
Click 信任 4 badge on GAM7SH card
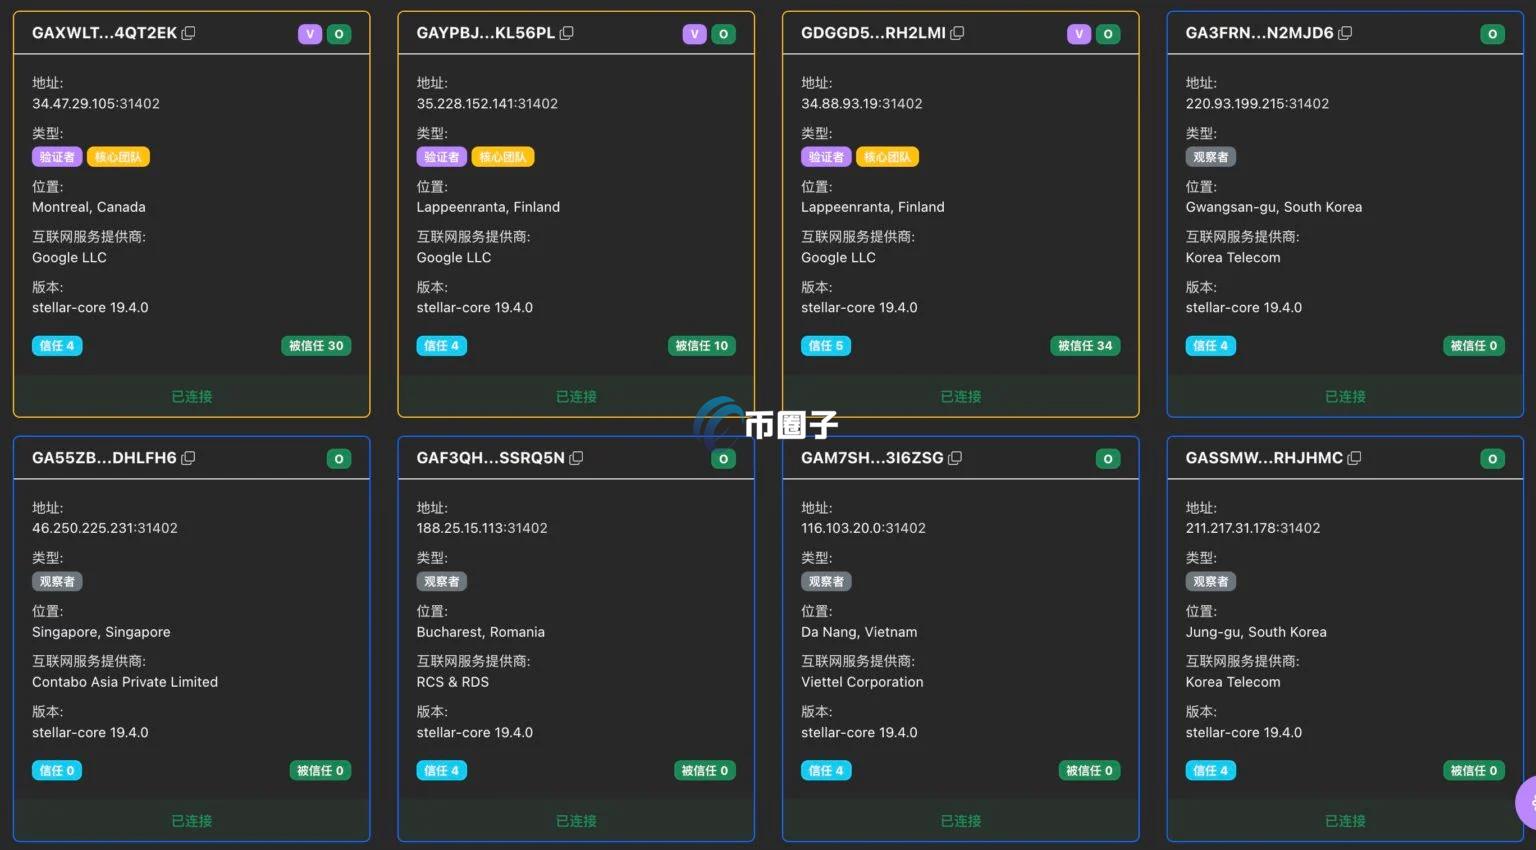(826, 771)
